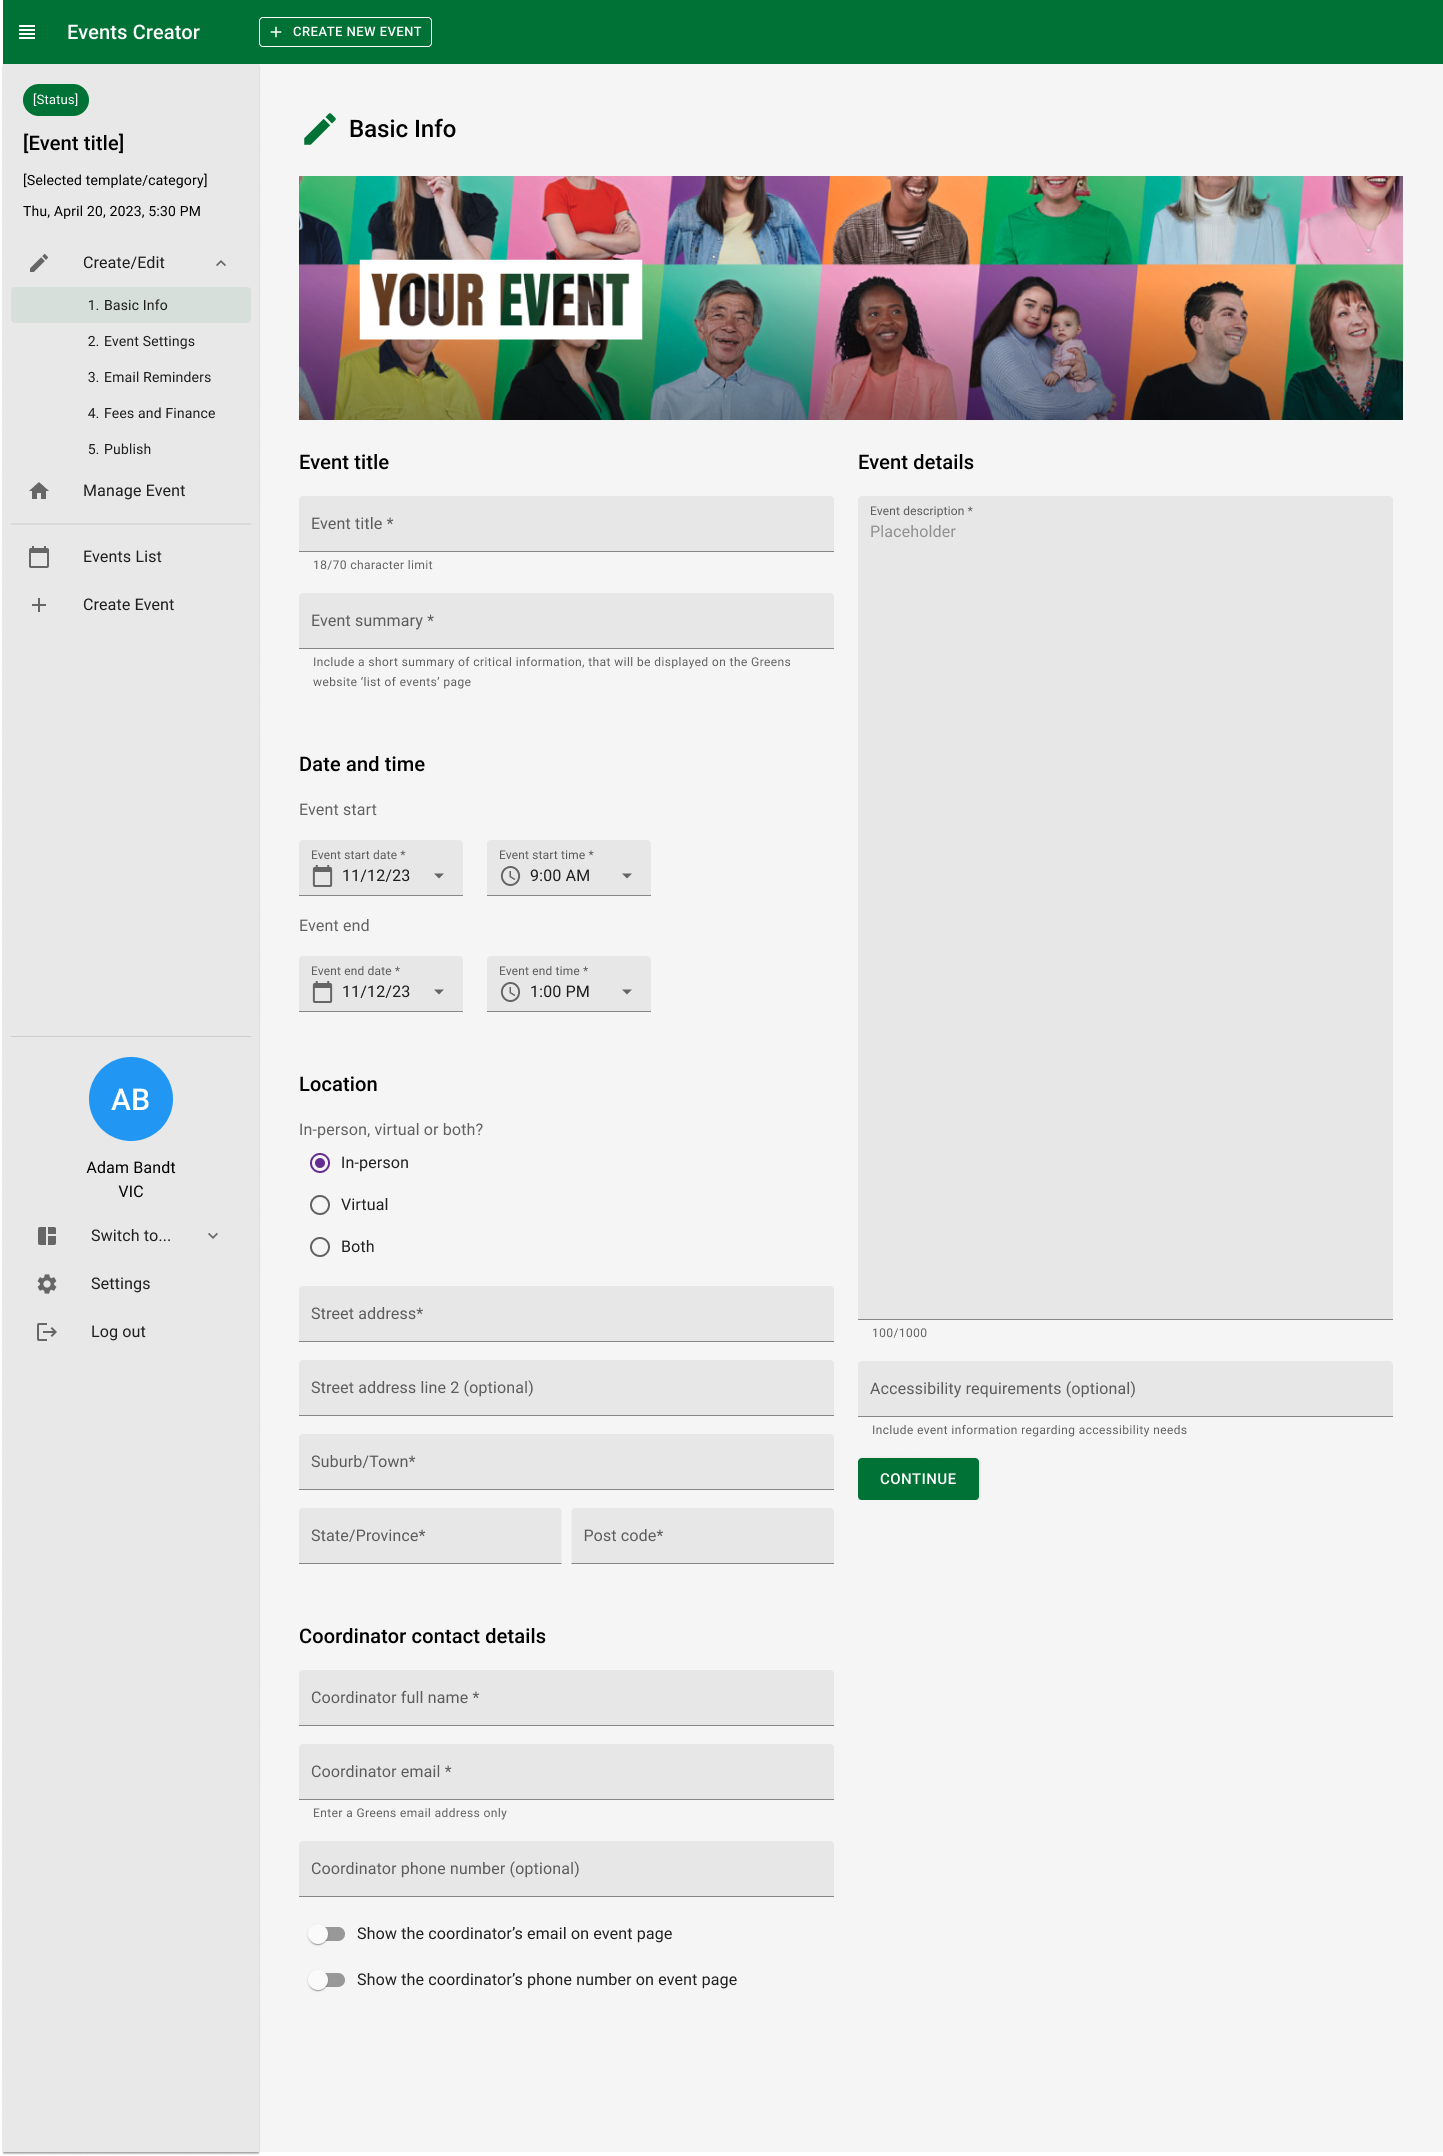Viewport: 1443px width, 2156px height.
Task: Go to step 5. Publish
Action: click(131, 449)
